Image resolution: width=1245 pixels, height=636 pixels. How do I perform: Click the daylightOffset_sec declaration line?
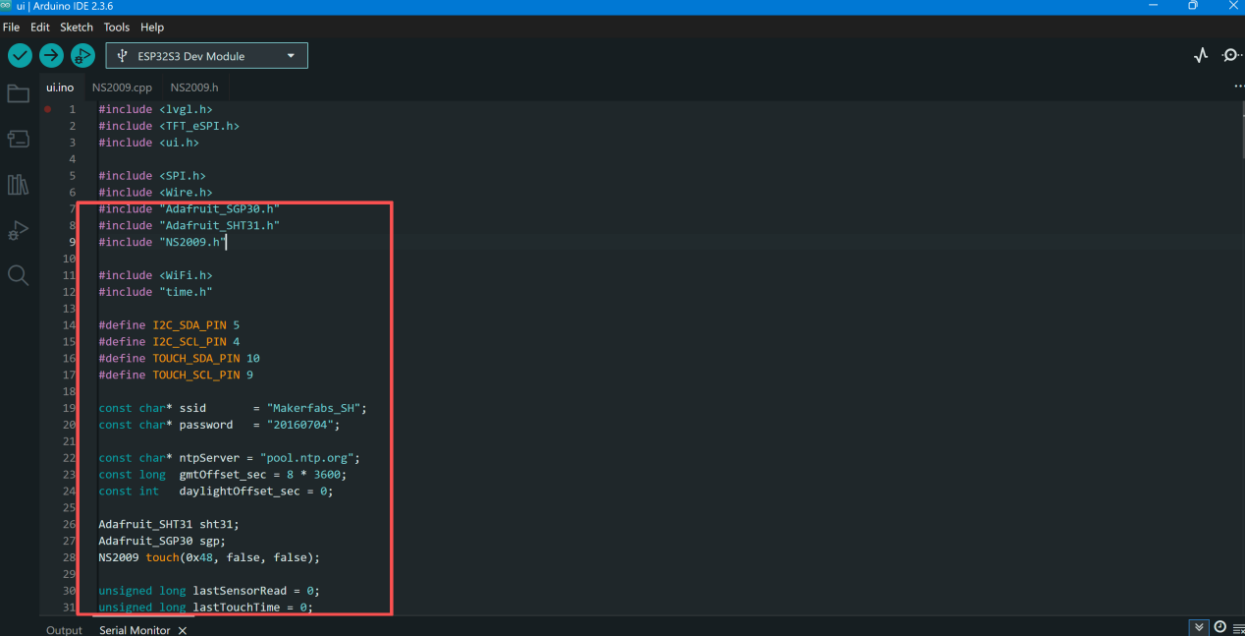(x=216, y=491)
